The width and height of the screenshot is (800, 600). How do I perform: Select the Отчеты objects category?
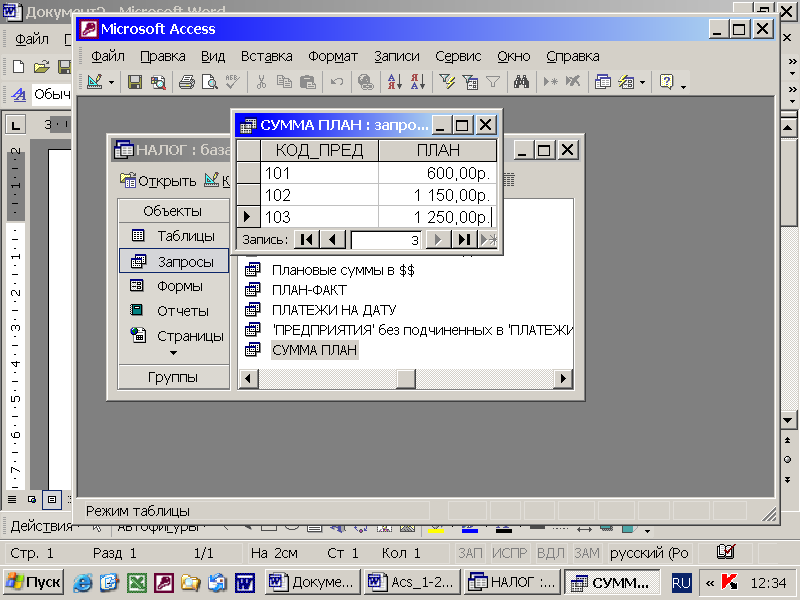(x=174, y=311)
